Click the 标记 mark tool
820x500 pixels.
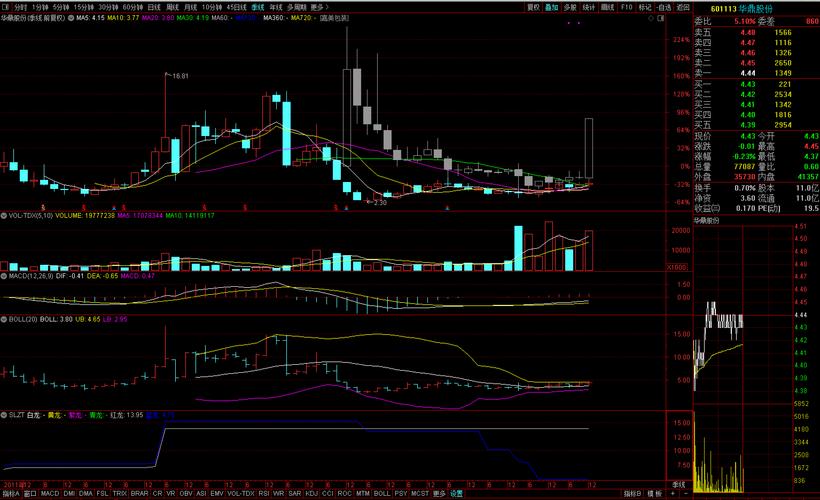(x=645, y=6)
